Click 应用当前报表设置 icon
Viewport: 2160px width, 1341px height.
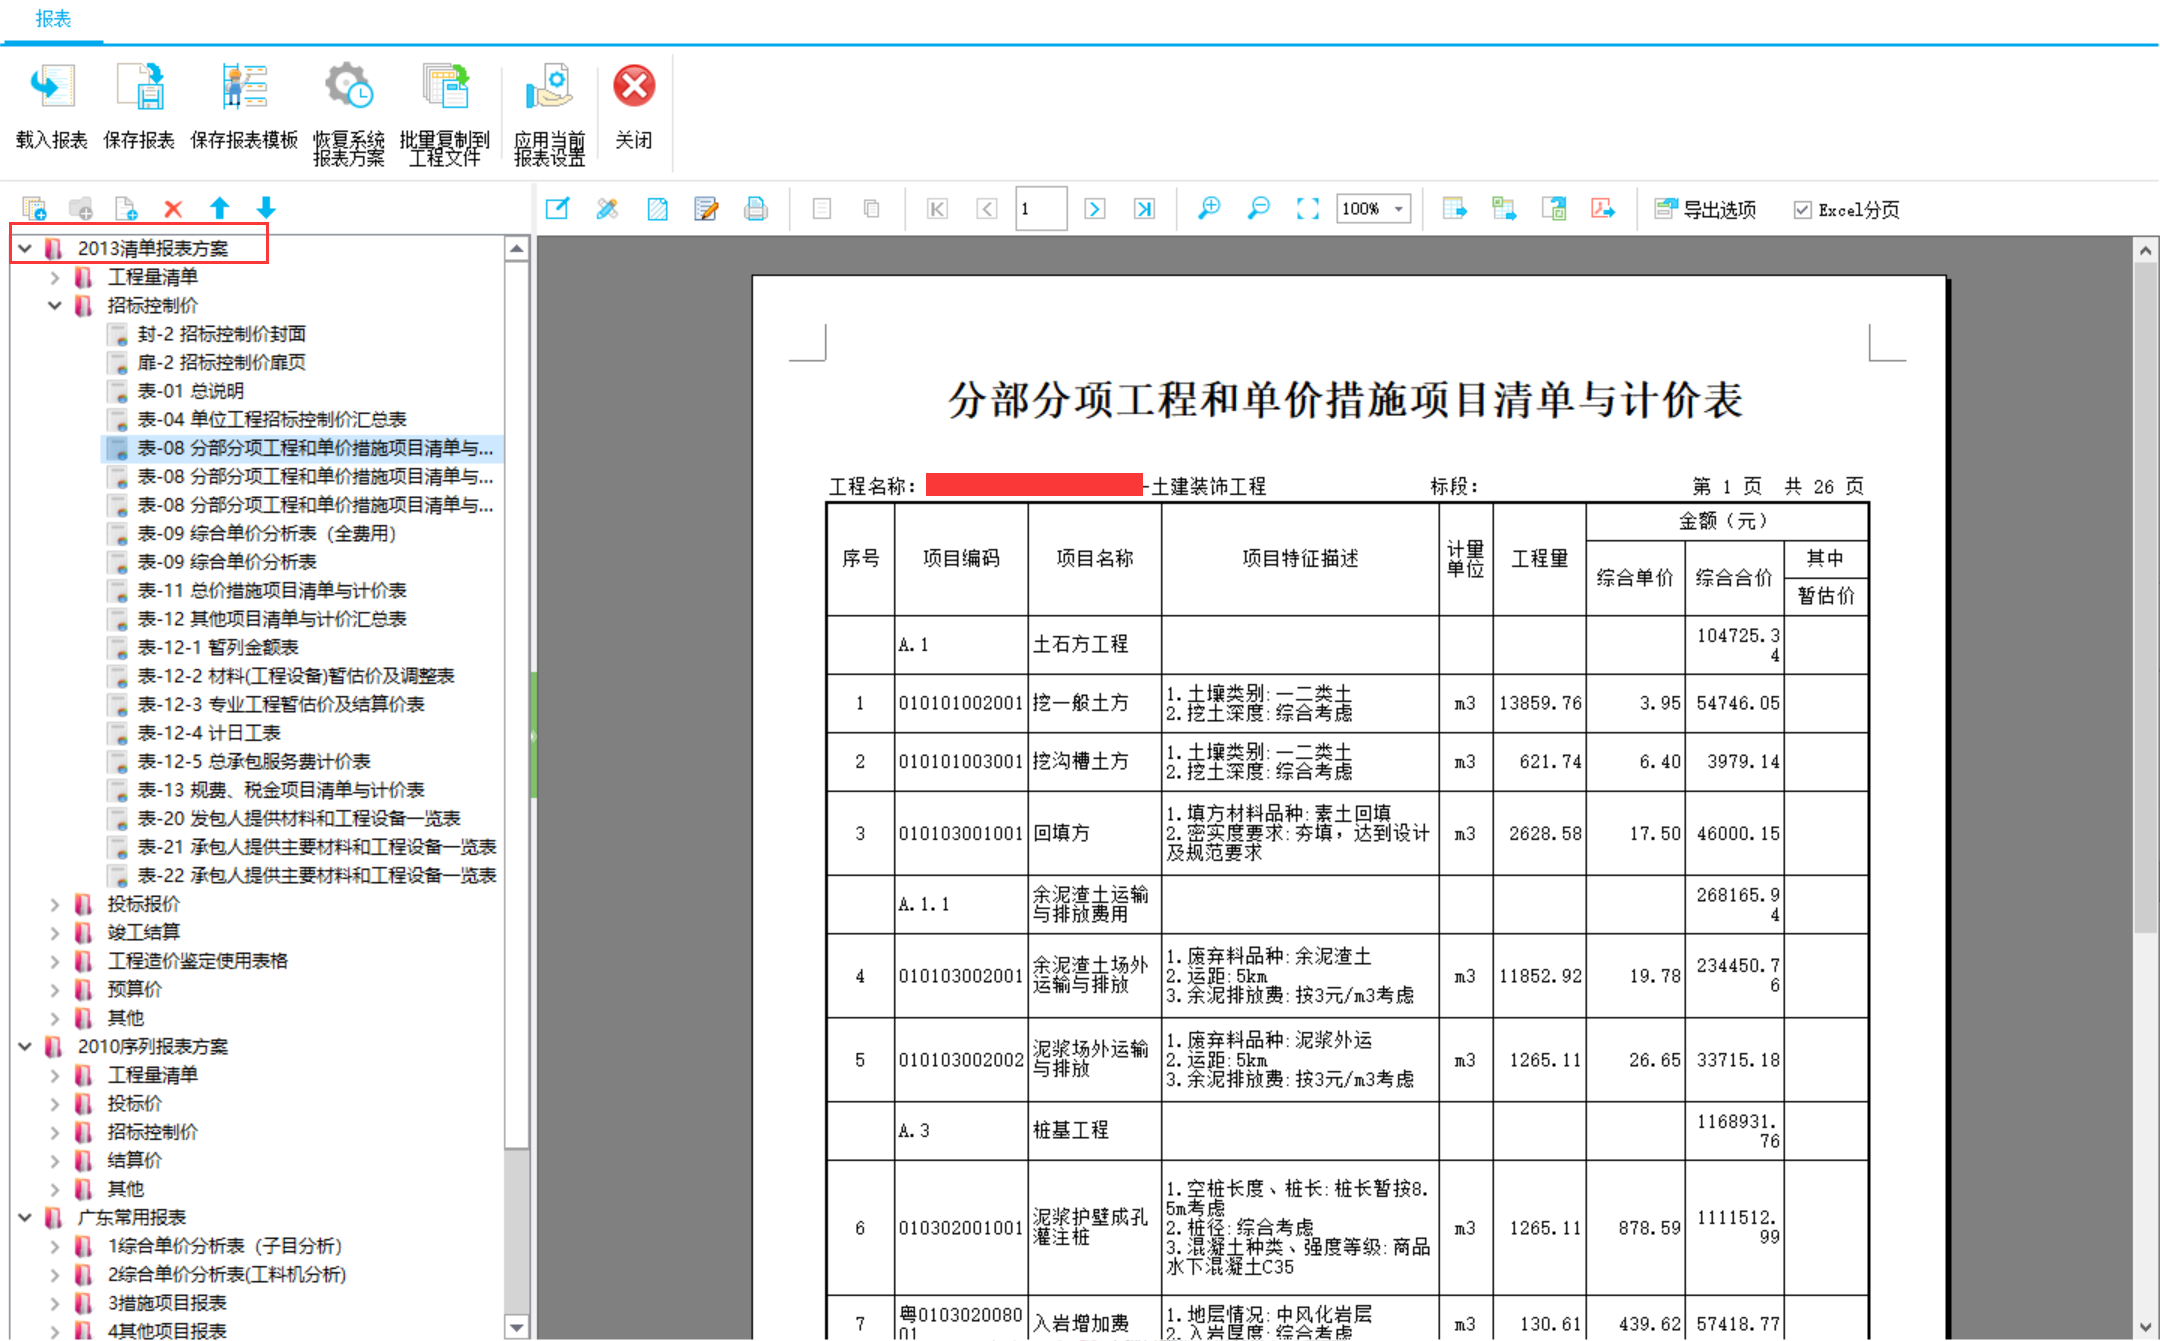549,88
